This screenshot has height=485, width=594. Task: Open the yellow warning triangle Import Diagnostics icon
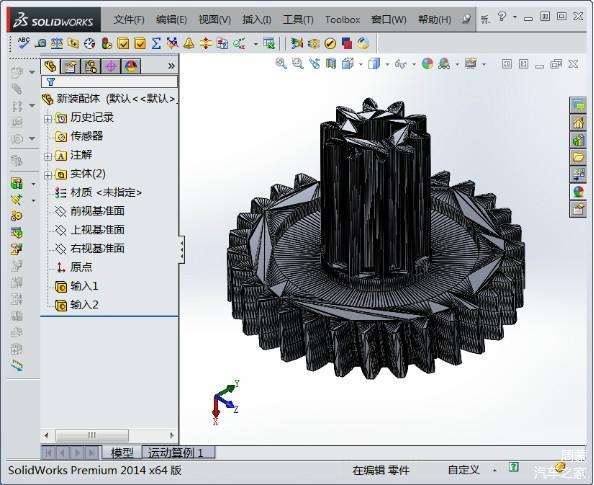coord(189,44)
